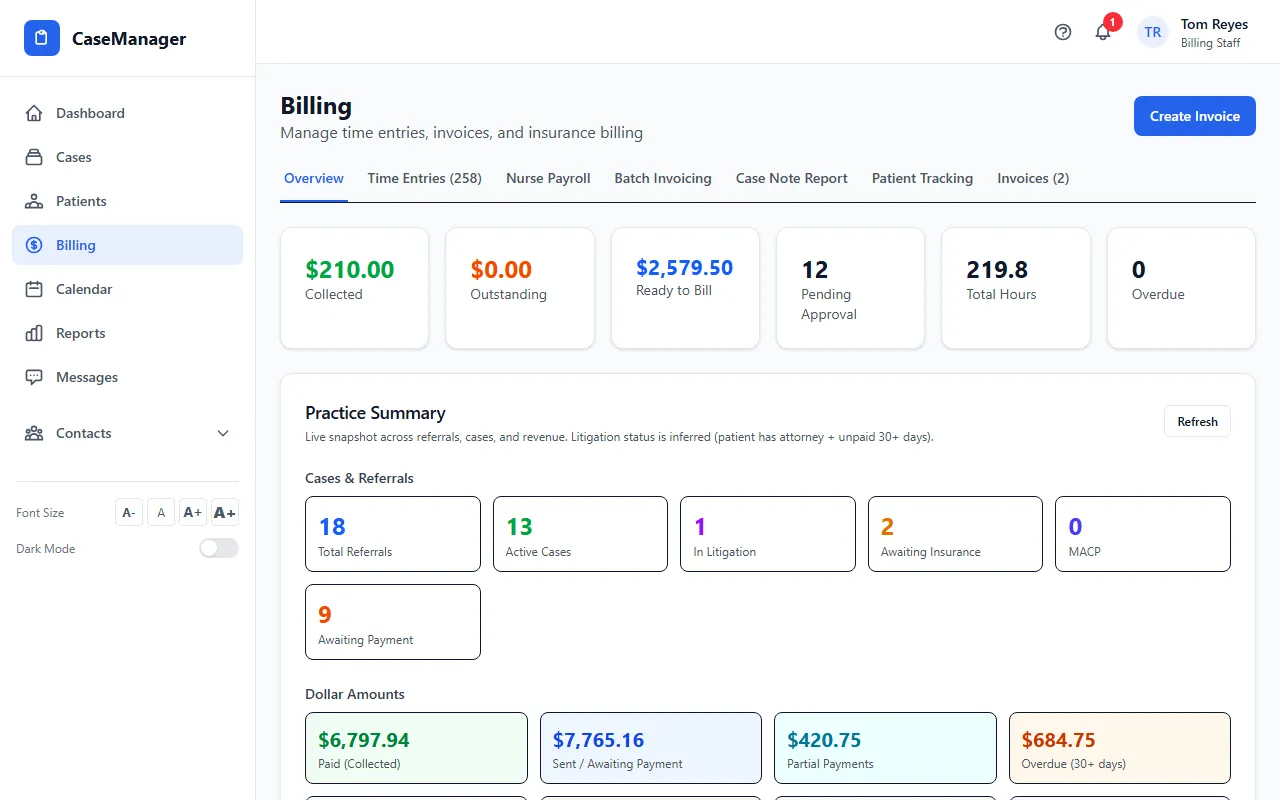Viewport: 1280px width, 800px height.
Task: Click the Practice Summary heading
Action: coord(375,413)
